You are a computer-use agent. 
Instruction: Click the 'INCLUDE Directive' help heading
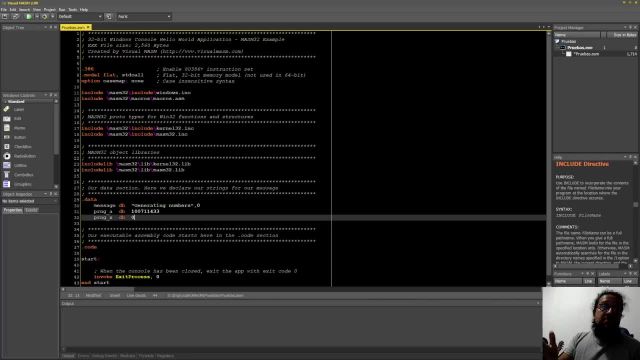pyautogui.click(x=582, y=164)
